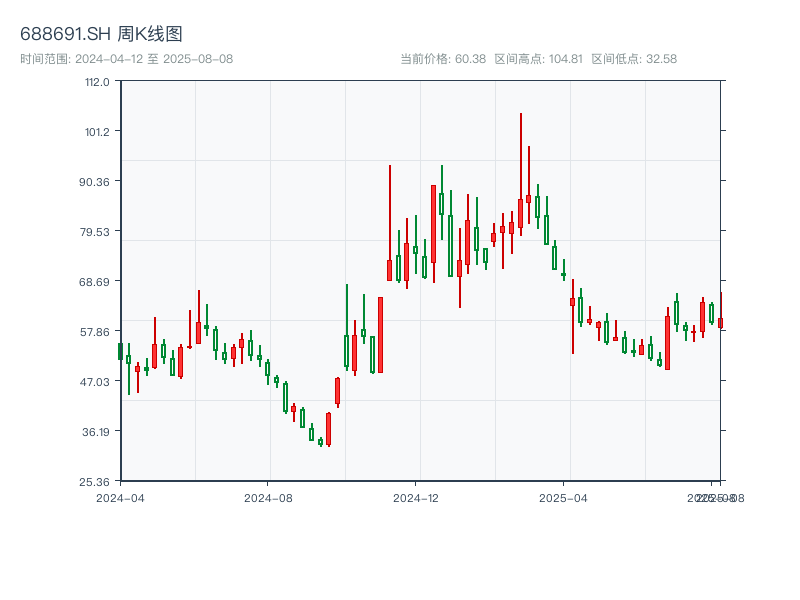Screen dimensions: 800x600
Task: Click the lowest green candle near 32.58
Action: [320, 442]
